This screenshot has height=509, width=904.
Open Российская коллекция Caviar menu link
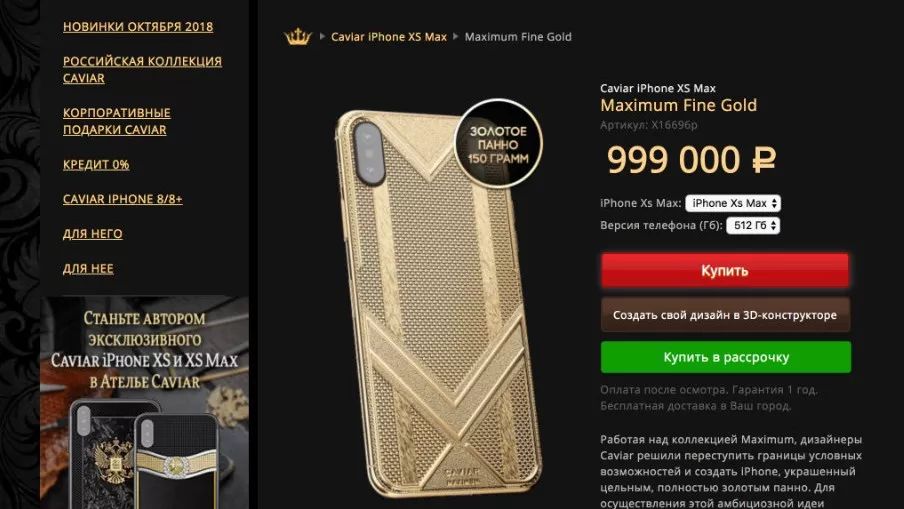142,69
